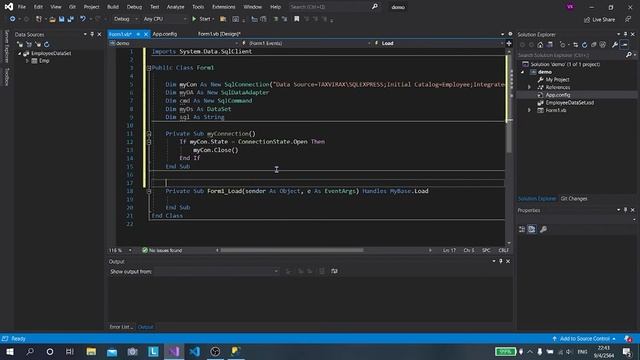Image resolution: width=640 pixels, height=360 pixels.
Task: Pin the Solution Explorer panel
Action: [x=625, y=34]
